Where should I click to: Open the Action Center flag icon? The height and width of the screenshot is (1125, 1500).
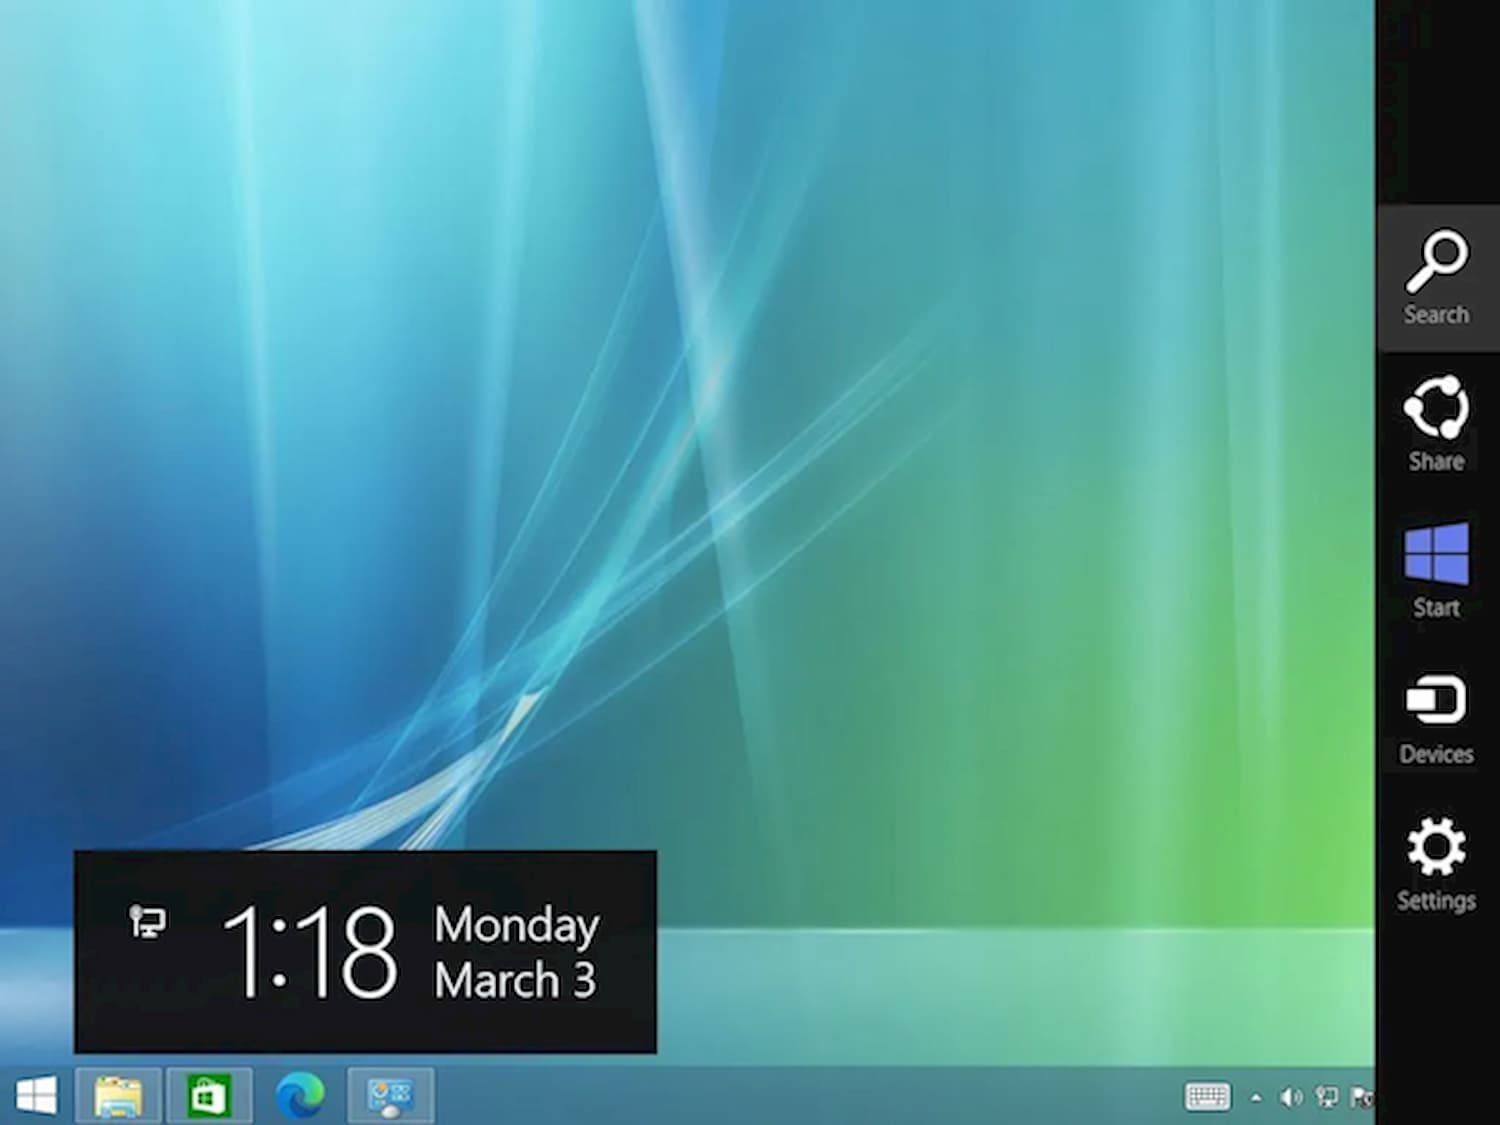(x=1362, y=1097)
